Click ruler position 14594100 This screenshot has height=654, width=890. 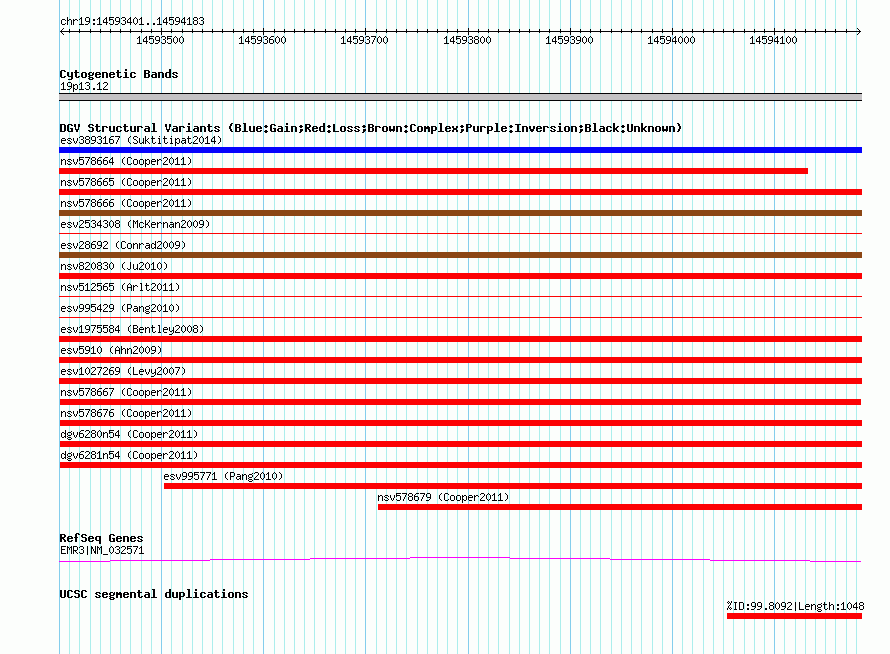(x=774, y=40)
